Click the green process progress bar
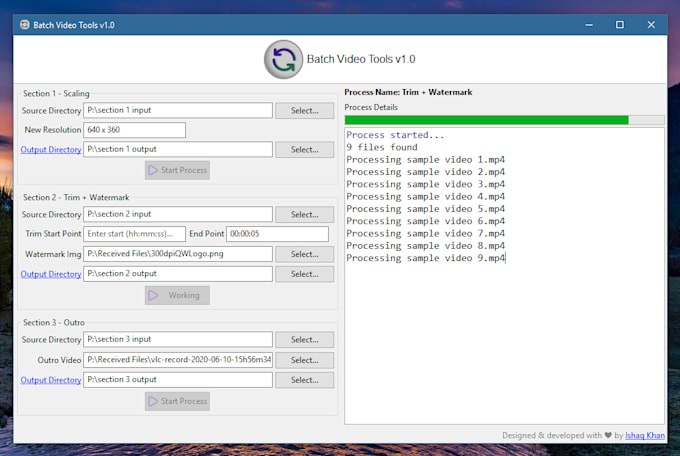Image resolution: width=680 pixels, height=456 pixels. tap(504, 120)
